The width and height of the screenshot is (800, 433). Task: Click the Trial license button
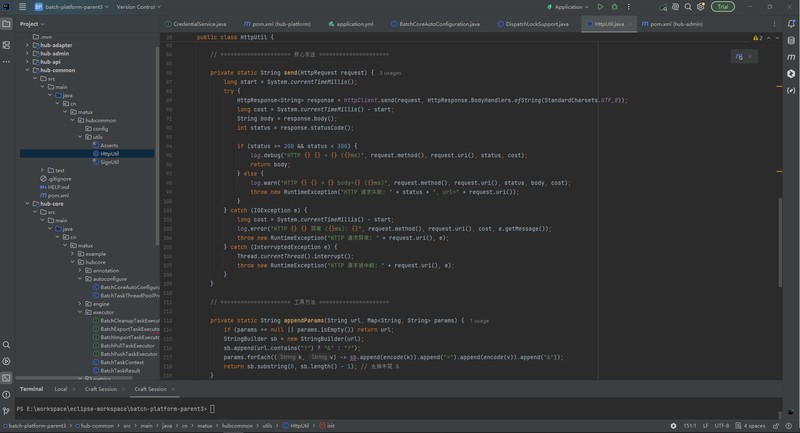723,7
